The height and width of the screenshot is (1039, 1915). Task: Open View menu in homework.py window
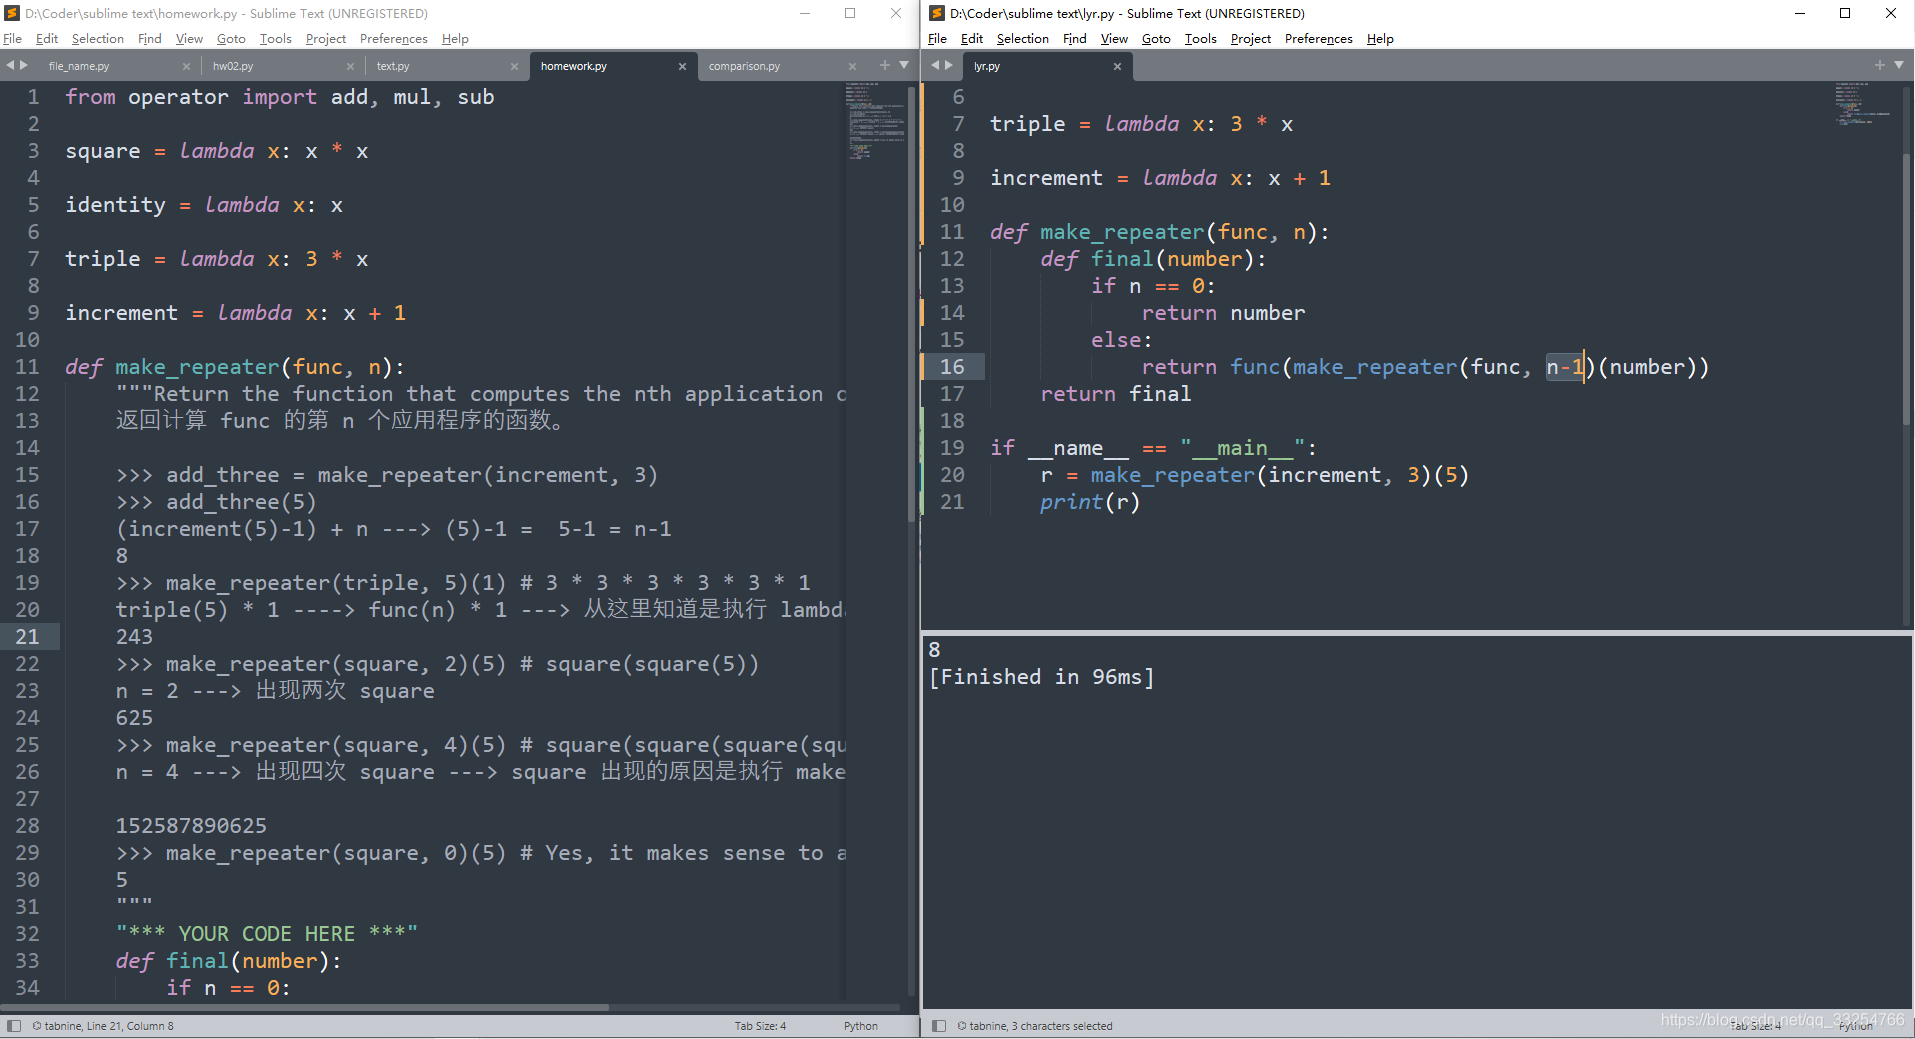(189, 39)
